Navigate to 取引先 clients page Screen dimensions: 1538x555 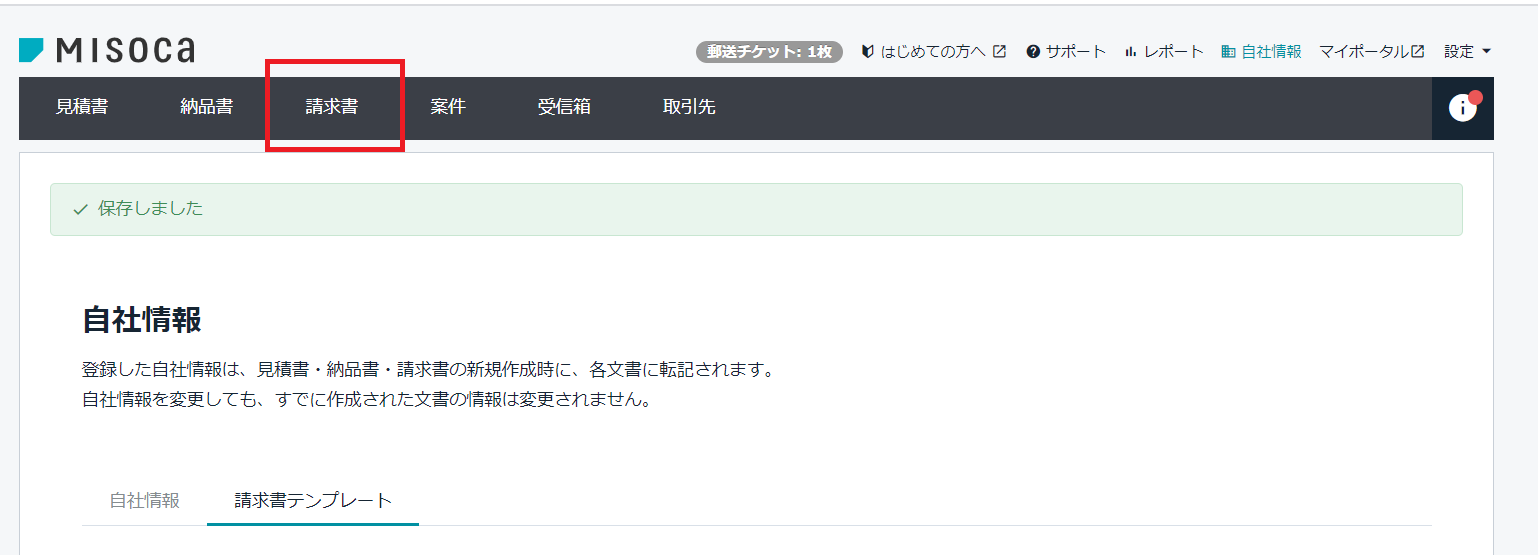pos(689,107)
